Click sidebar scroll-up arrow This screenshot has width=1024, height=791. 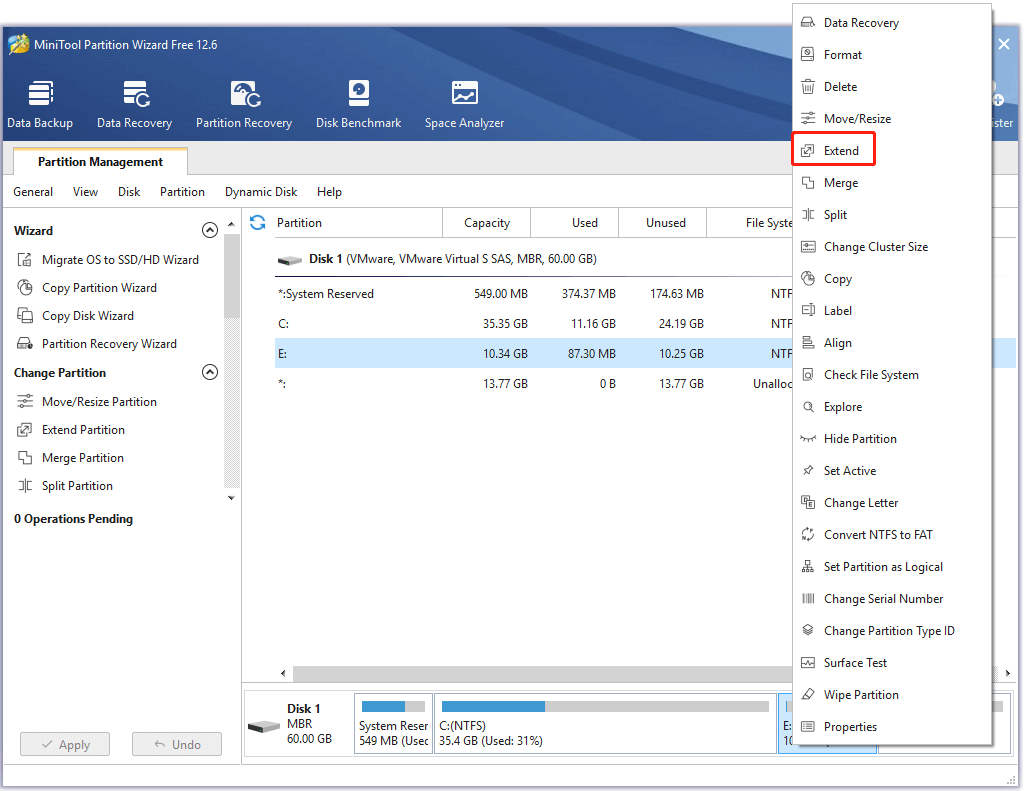coord(231,224)
